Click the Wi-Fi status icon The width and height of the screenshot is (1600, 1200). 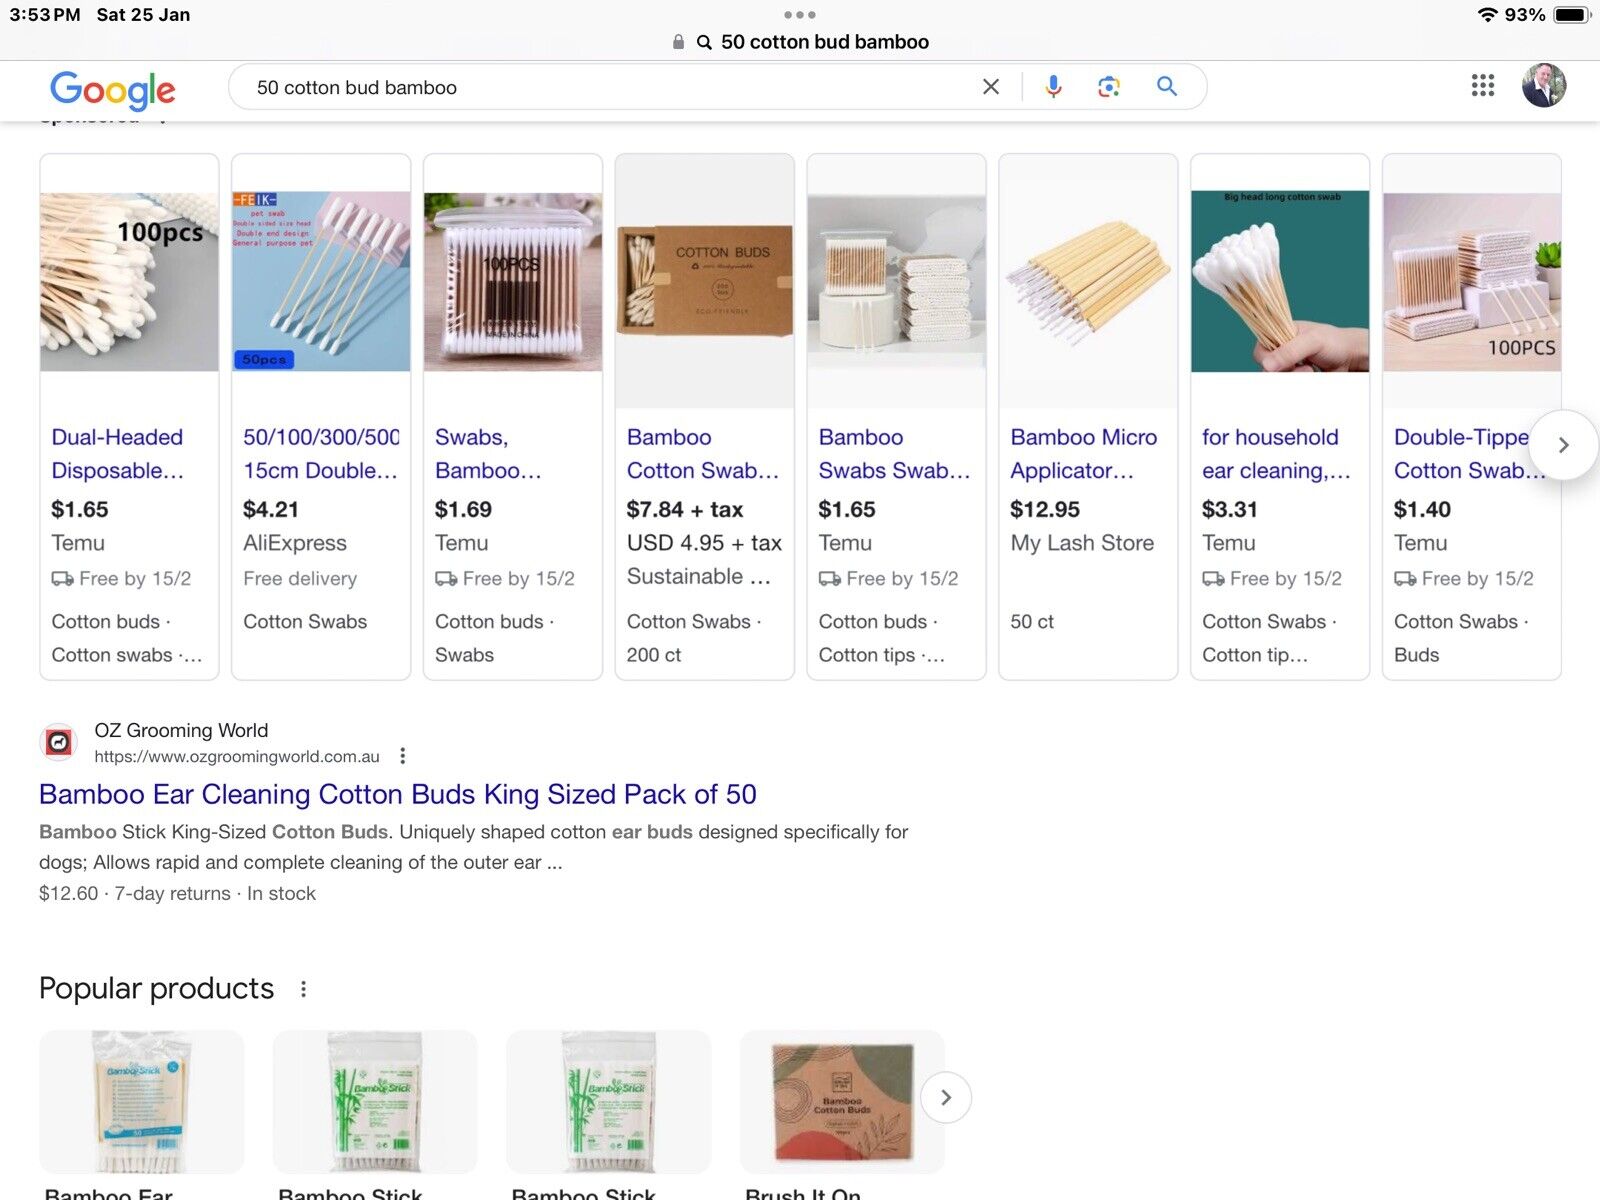[1487, 15]
